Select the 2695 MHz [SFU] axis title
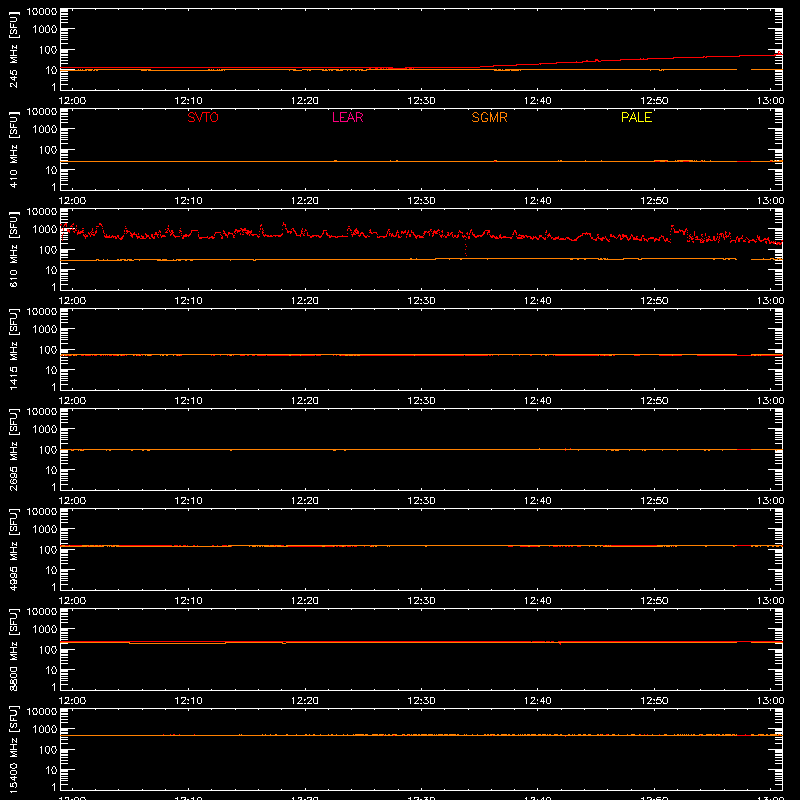 click(x=14, y=450)
